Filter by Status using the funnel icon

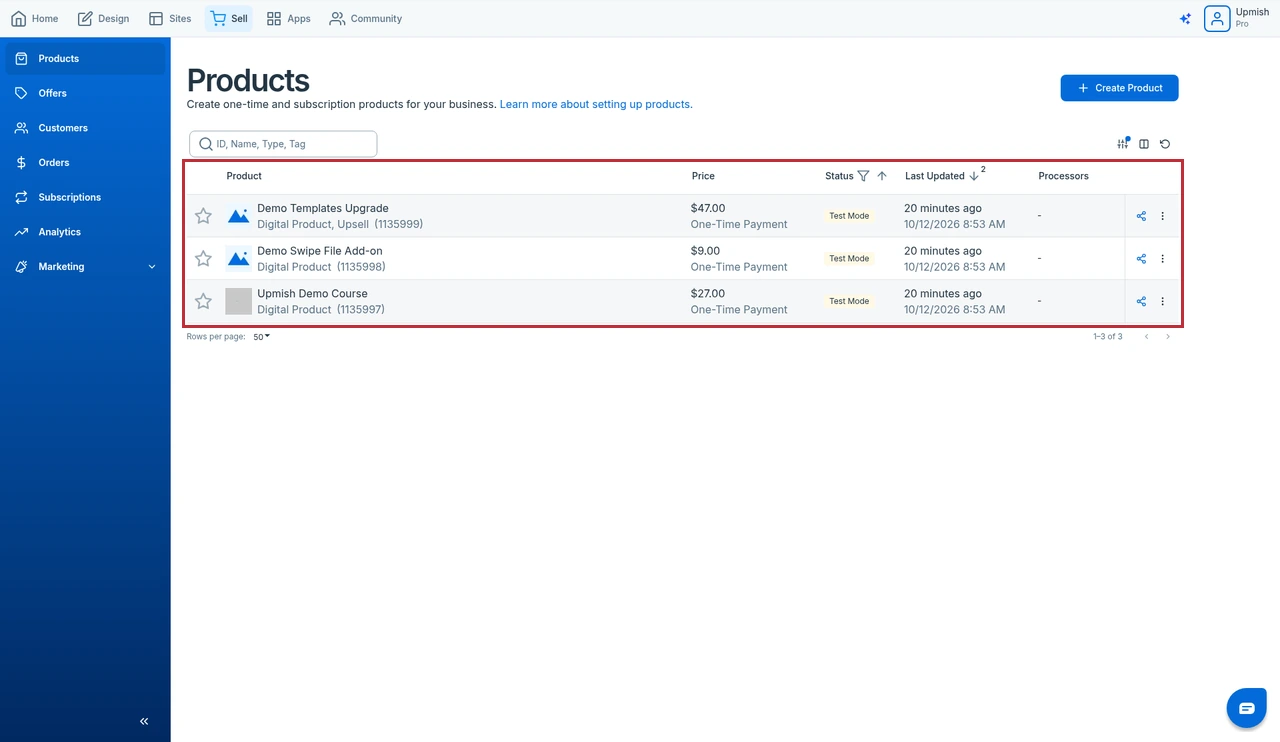click(x=863, y=176)
